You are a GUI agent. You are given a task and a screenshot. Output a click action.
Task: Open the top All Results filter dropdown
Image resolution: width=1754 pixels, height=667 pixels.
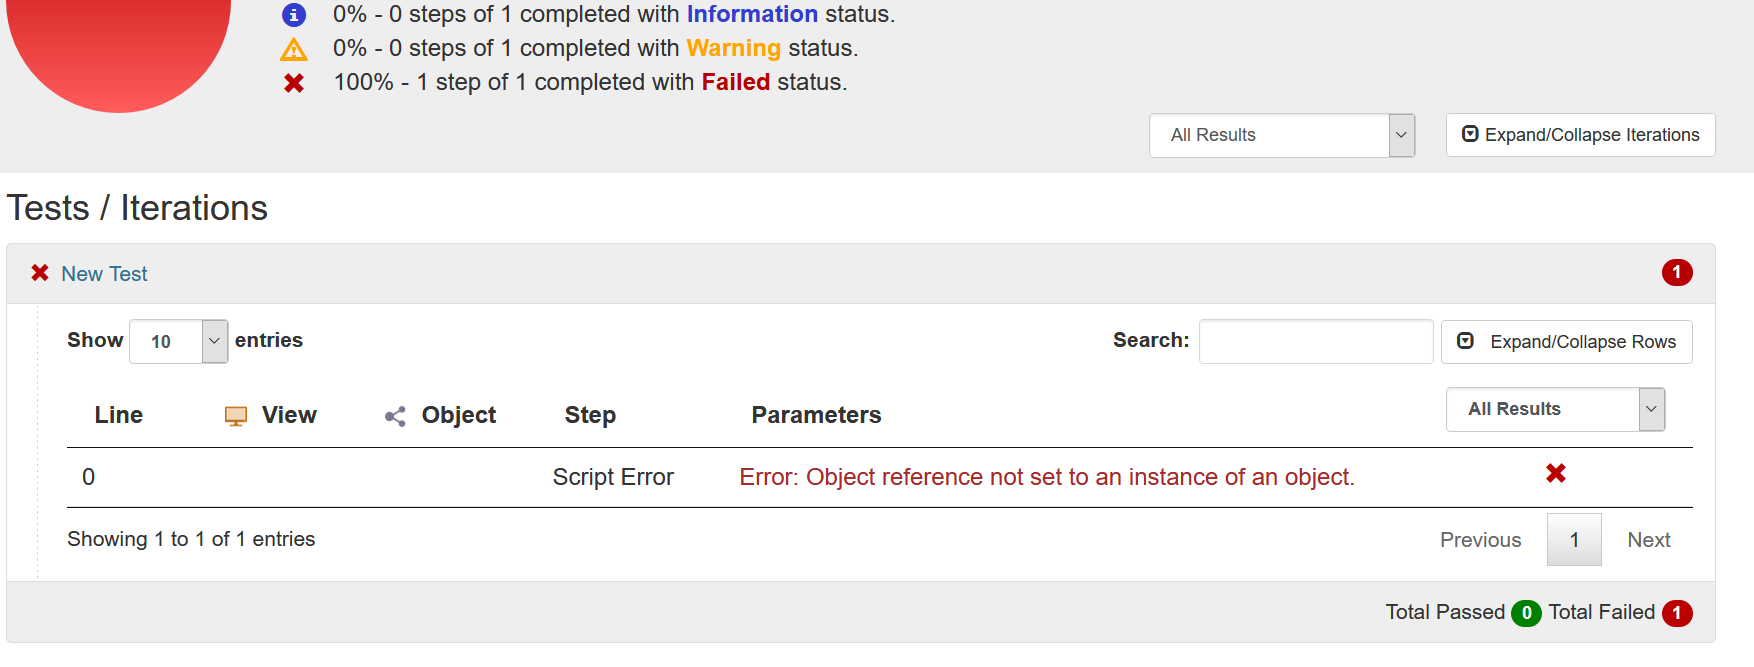pyautogui.click(x=1282, y=135)
